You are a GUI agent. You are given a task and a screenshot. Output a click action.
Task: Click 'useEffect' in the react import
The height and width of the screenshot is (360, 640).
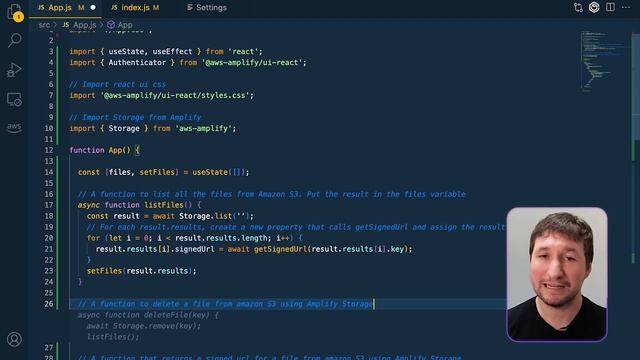click(172, 51)
